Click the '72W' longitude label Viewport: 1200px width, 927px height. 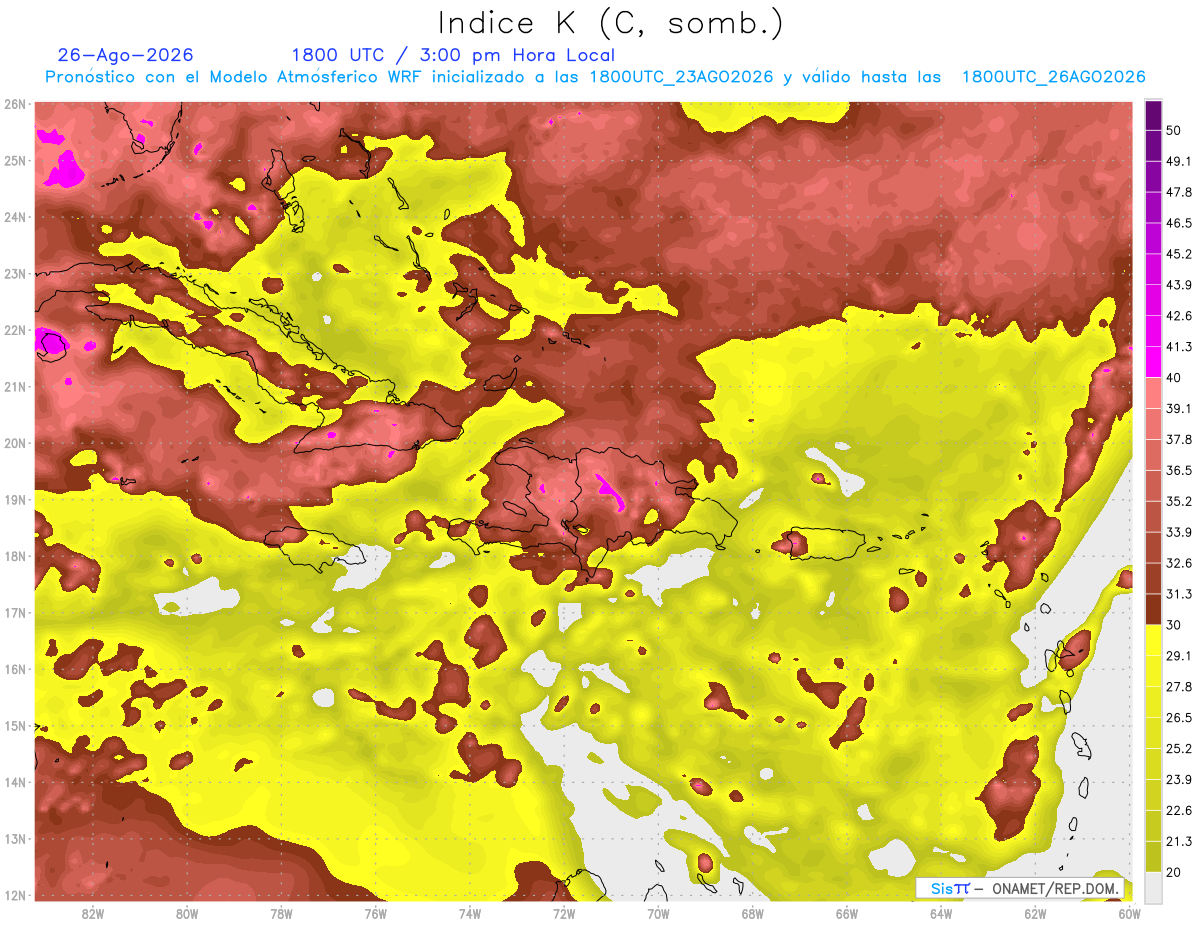click(564, 913)
